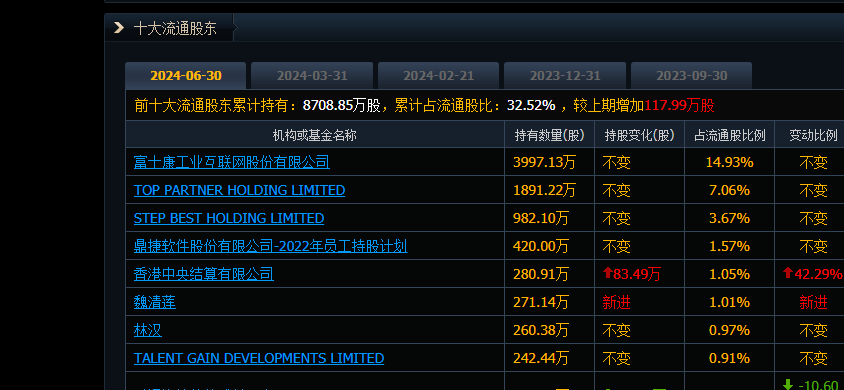The image size is (844, 390).
Task: Click the chevron icon beside 十大流通股东
Action: 119,28
